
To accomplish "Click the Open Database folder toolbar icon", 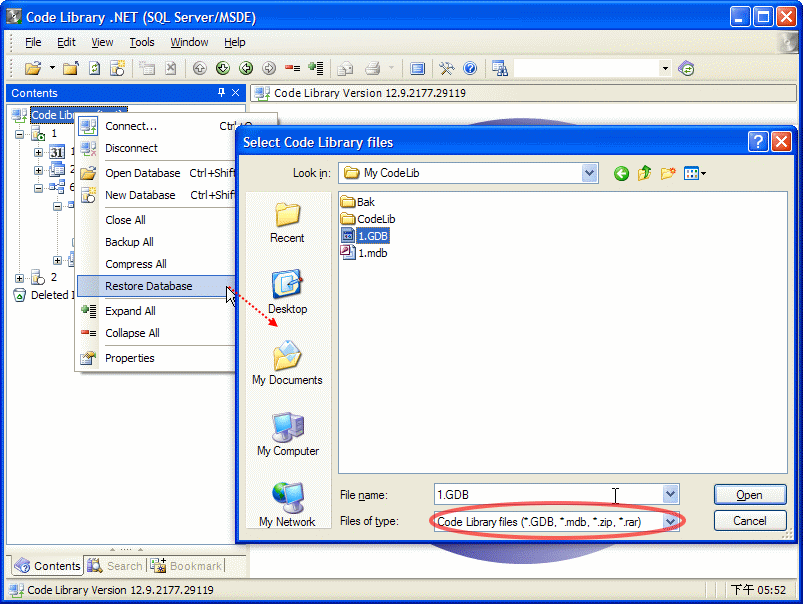I will (33, 68).
